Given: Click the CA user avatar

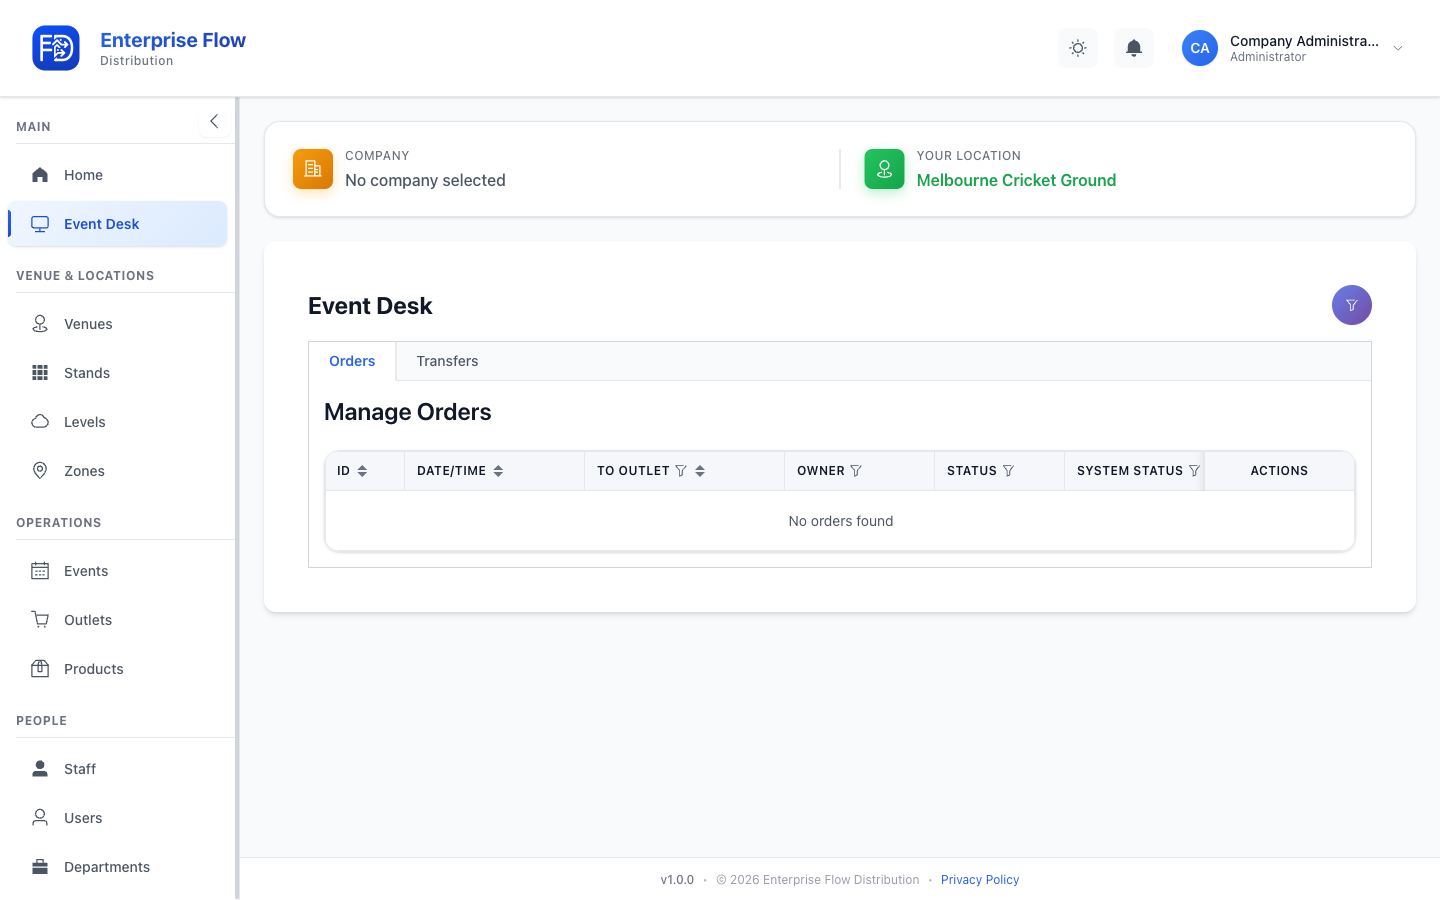Looking at the screenshot, I should tap(1200, 48).
